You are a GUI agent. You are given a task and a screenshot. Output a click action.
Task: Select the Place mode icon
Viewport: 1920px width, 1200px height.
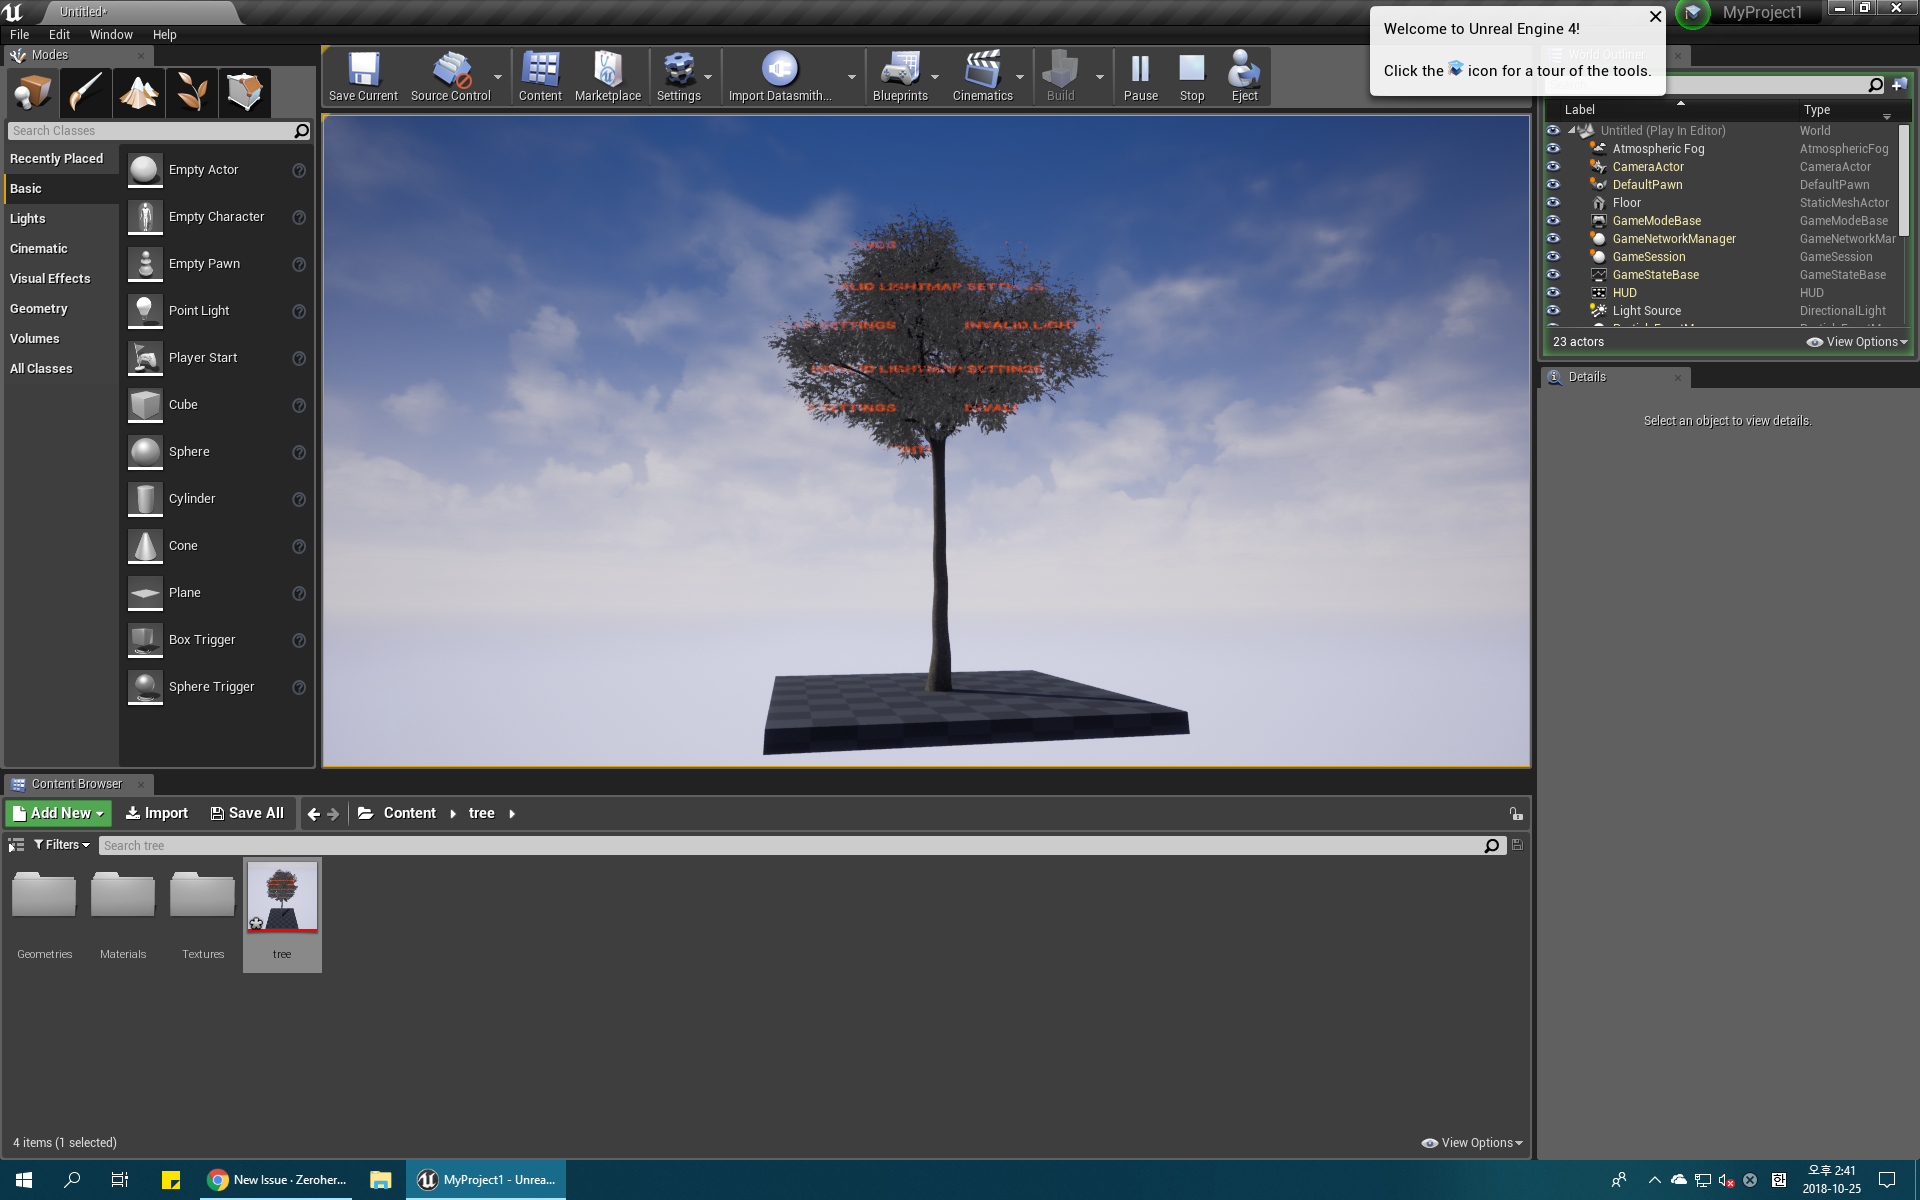coord(32,92)
